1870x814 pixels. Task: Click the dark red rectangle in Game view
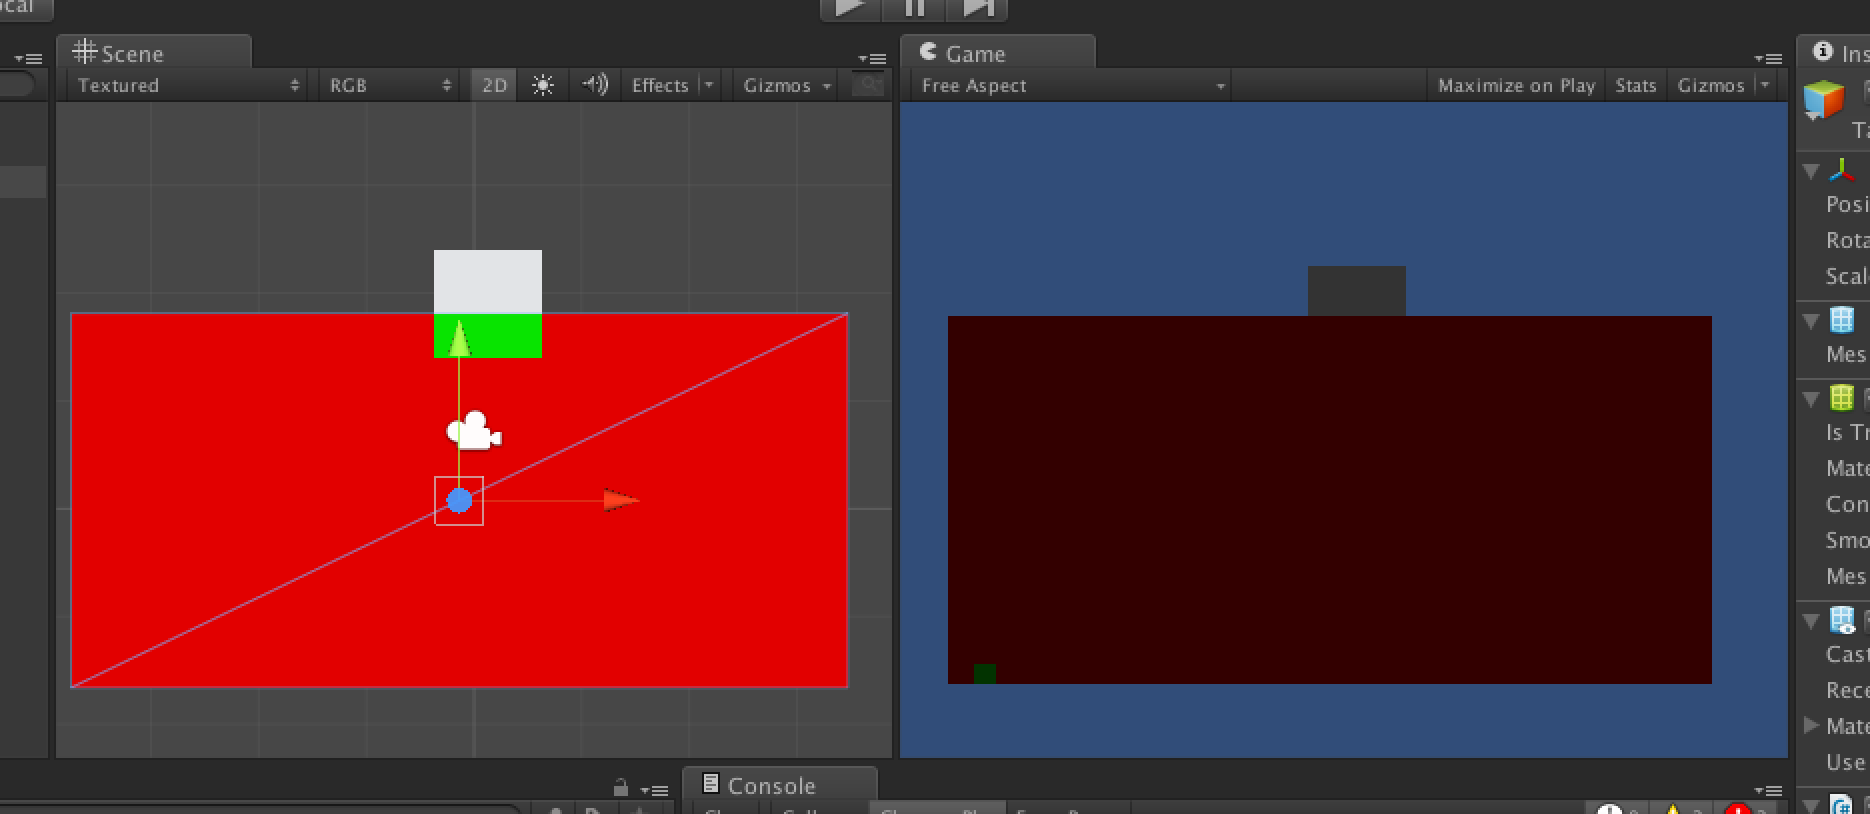point(1330,500)
